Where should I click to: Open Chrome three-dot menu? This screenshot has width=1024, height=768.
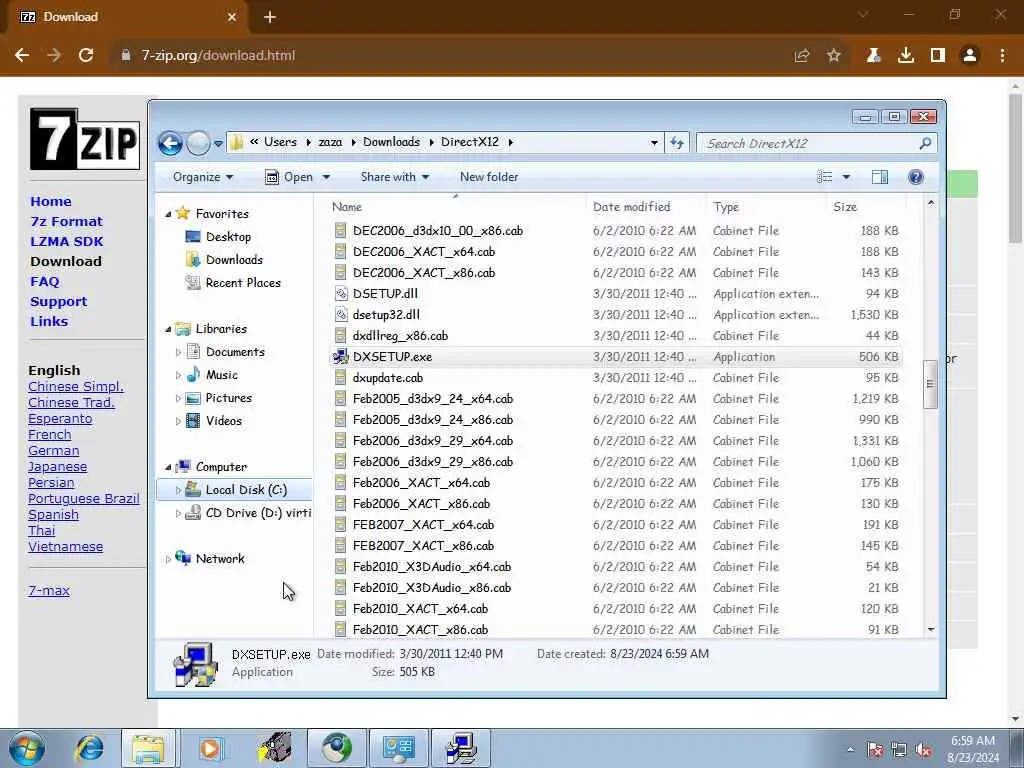click(1002, 56)
